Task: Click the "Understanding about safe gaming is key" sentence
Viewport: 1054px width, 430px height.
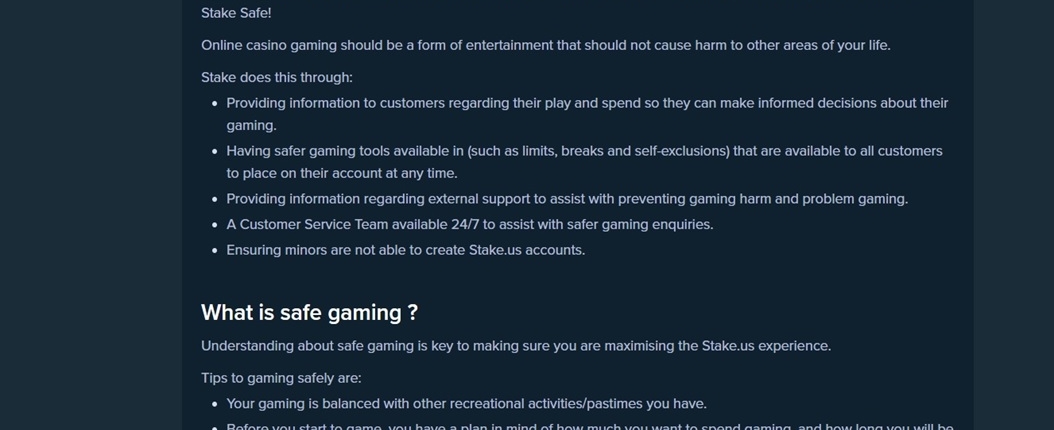Action: coord(516,346)
